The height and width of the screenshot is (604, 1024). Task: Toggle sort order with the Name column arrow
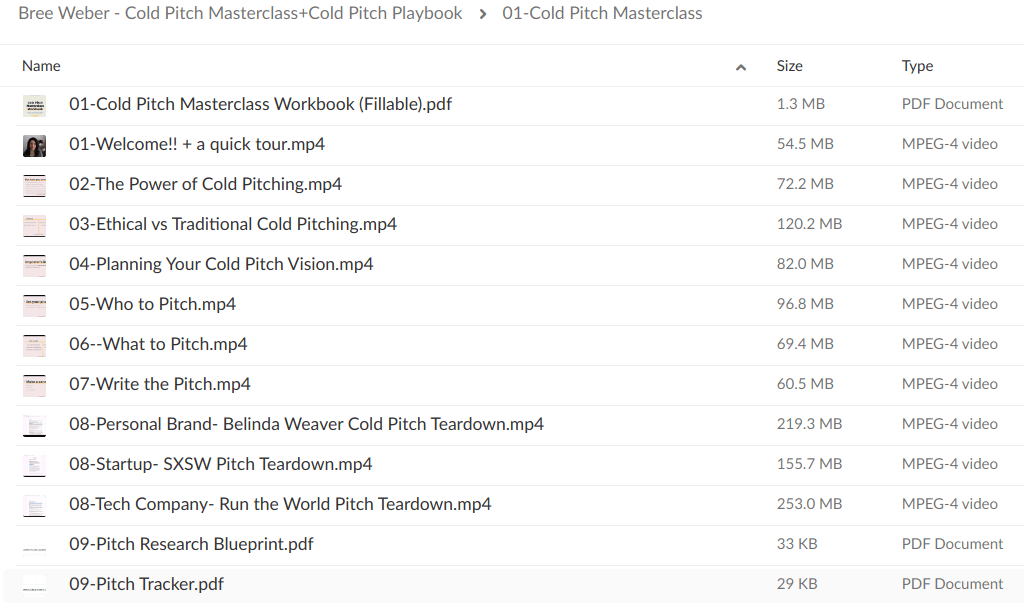740,67
